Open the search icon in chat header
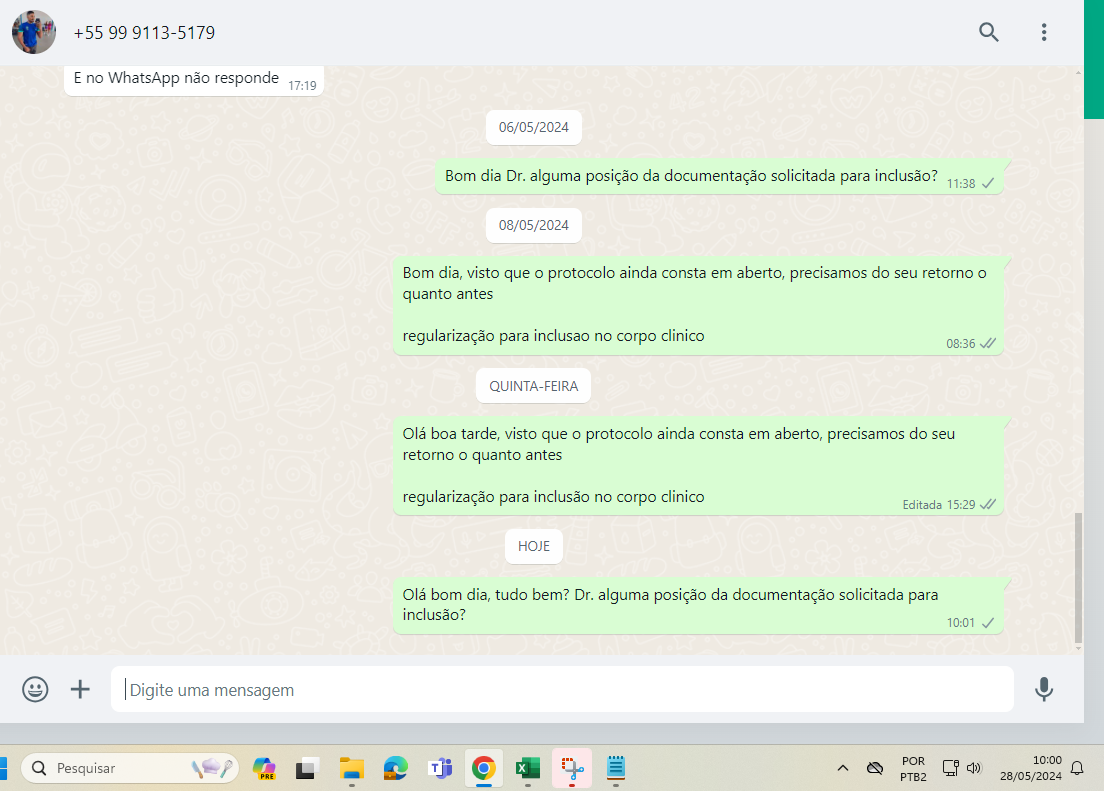This screenshot has height=791, width=1104. point(988,32)
